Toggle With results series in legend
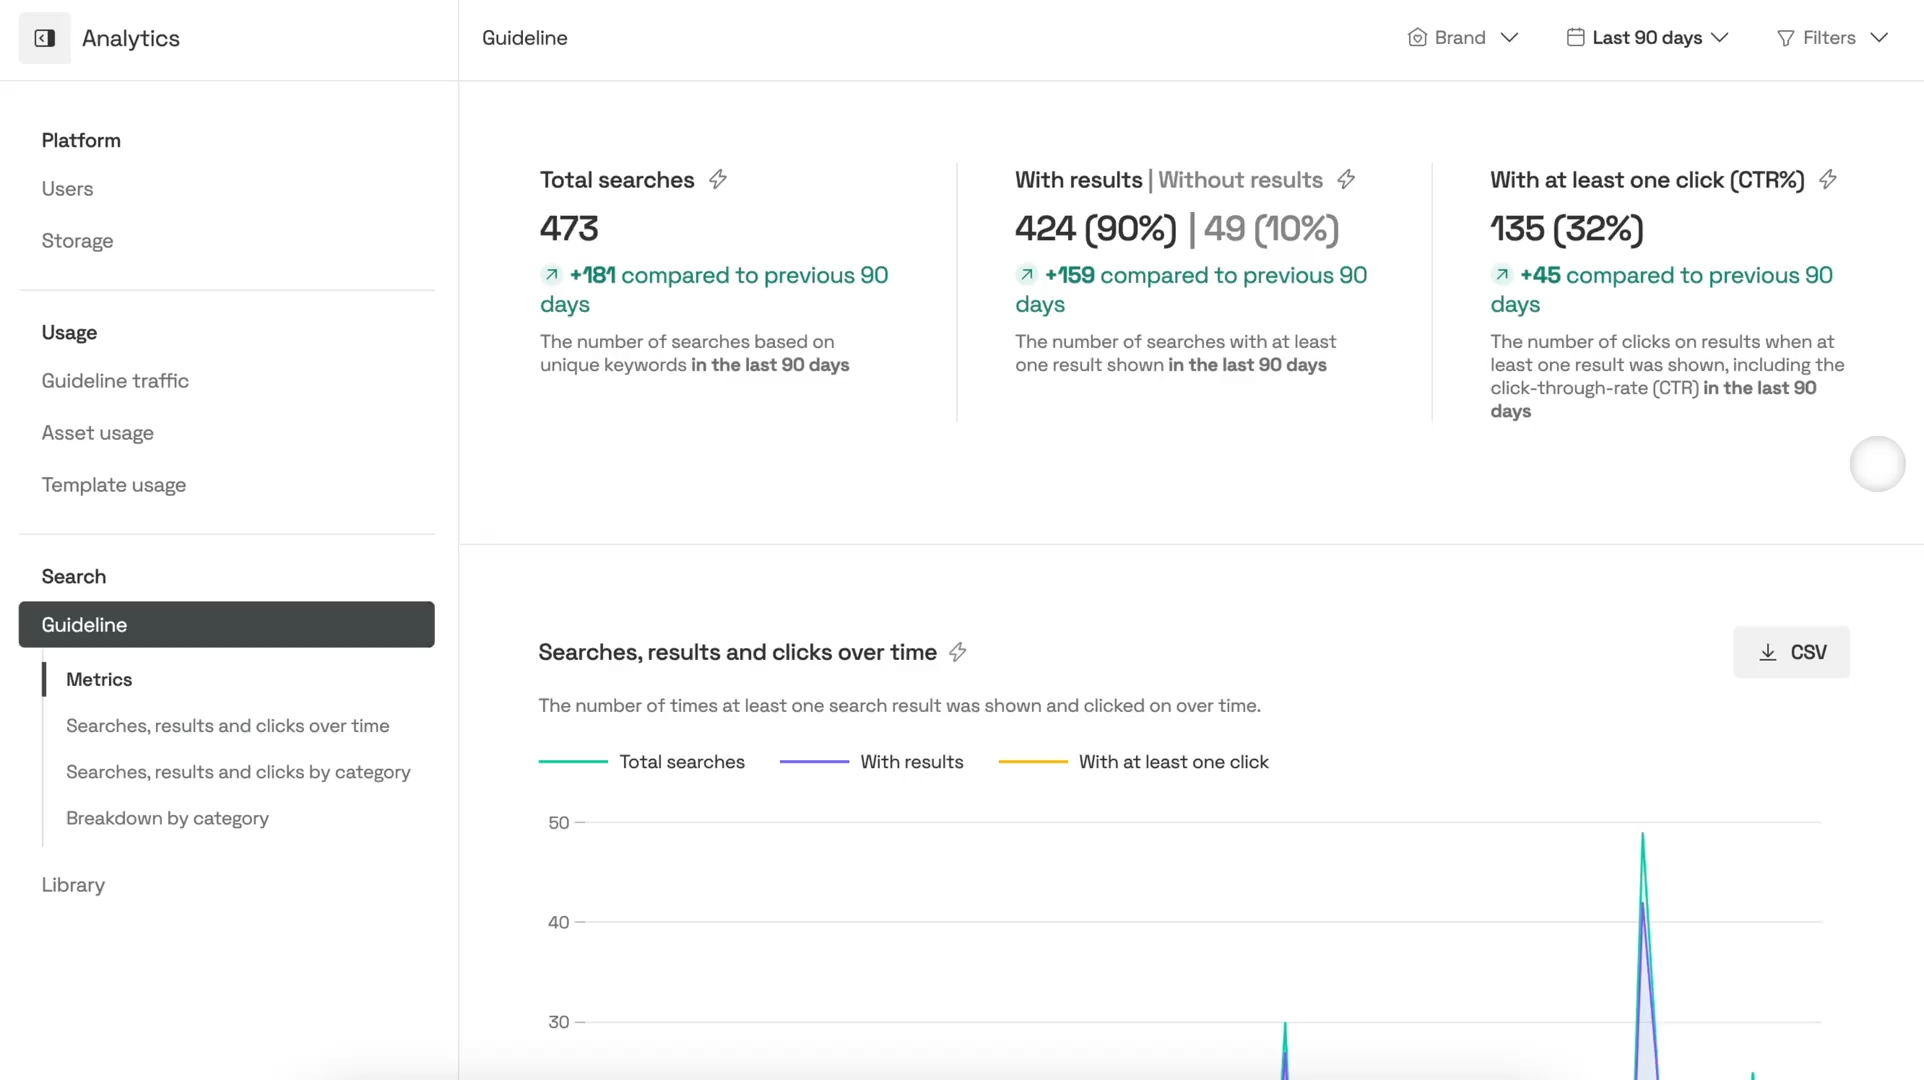This screenshot has width=1924, height=1080. pyautogui.click(x=911, y=762)
